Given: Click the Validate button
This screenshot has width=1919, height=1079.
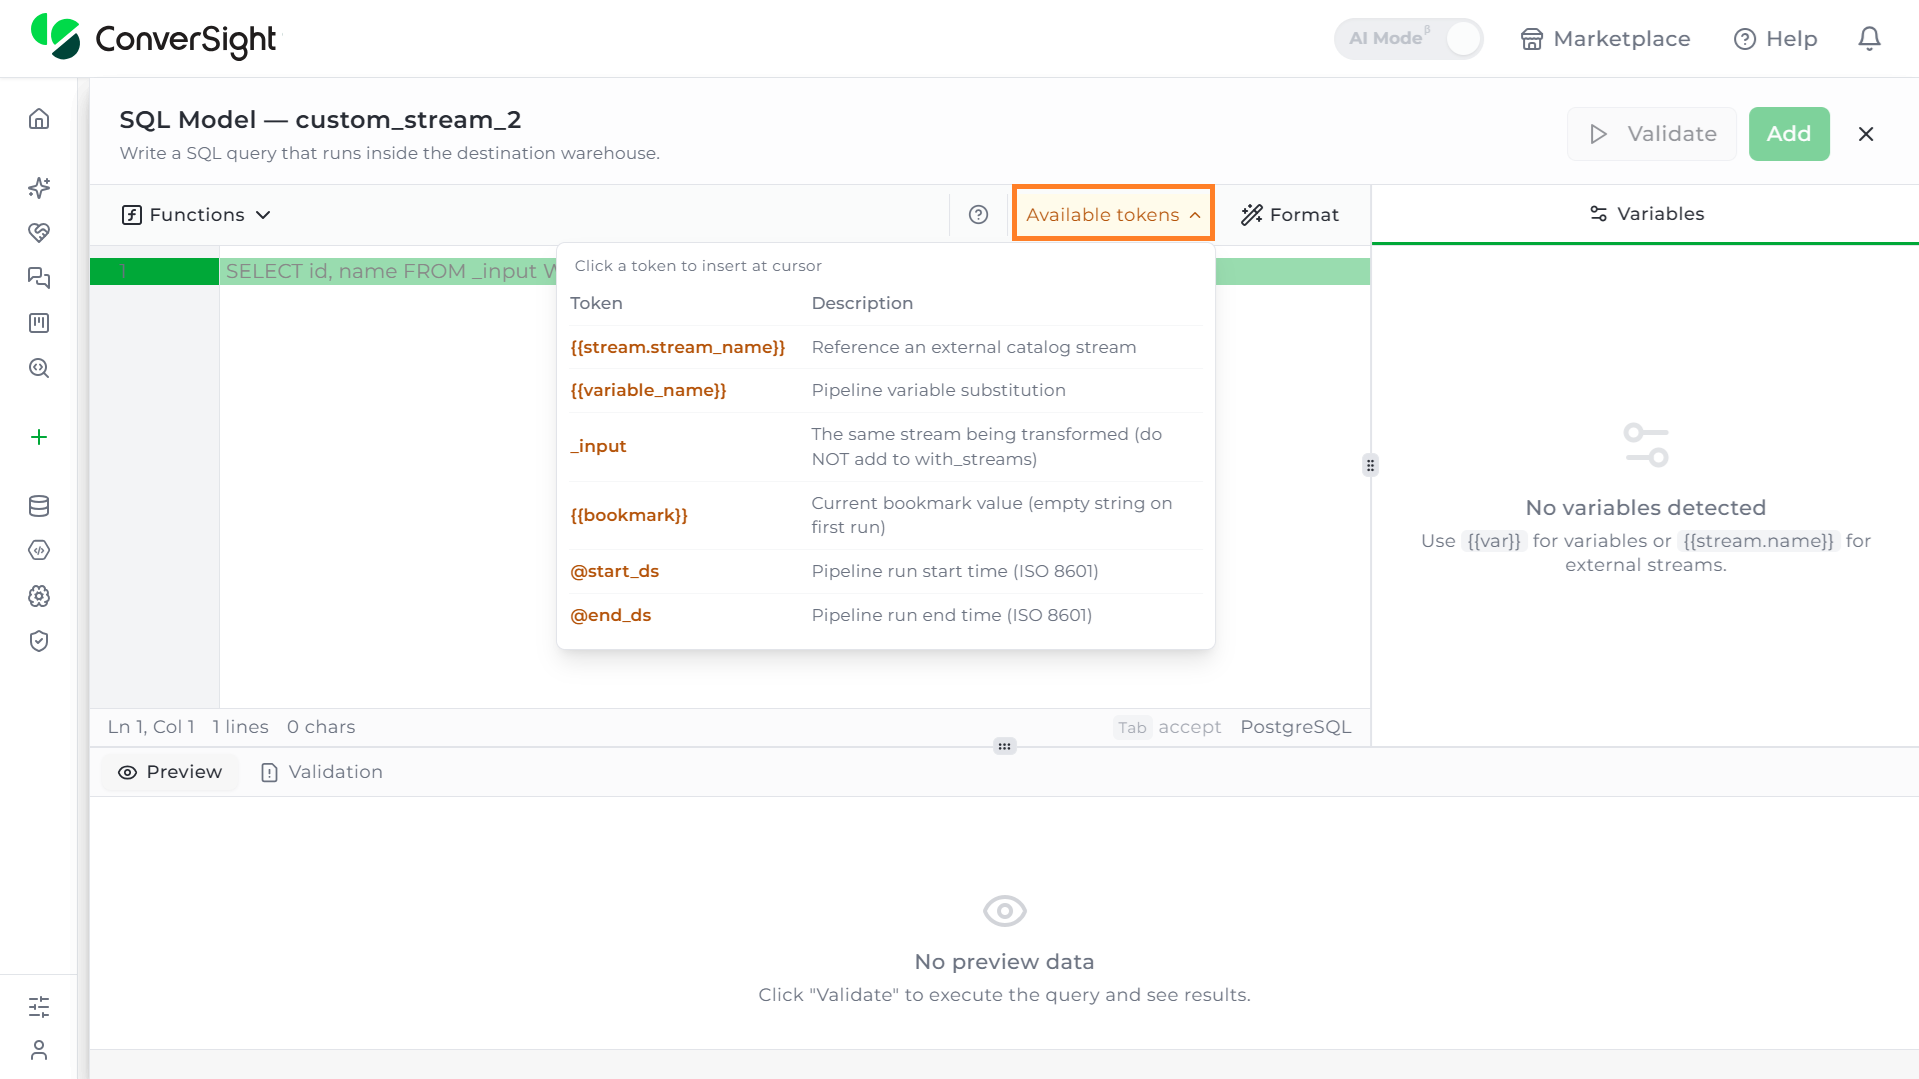Looking at the screenshot, I should pos(1652,134).
